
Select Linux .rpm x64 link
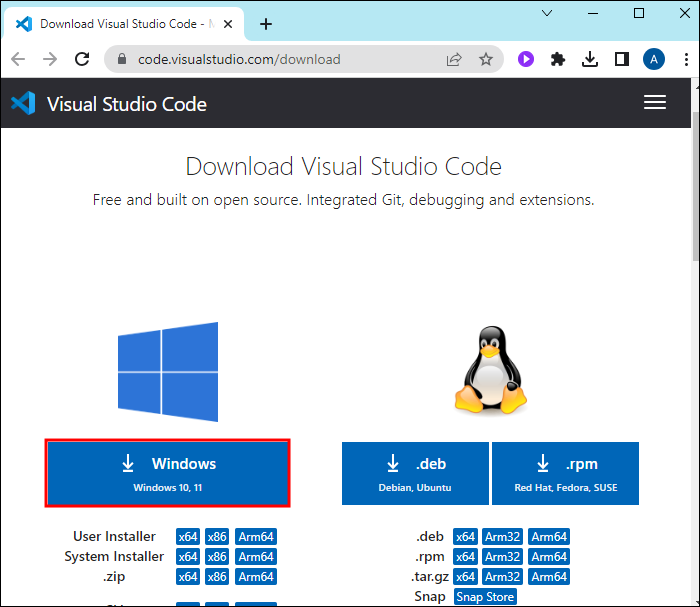465,557
